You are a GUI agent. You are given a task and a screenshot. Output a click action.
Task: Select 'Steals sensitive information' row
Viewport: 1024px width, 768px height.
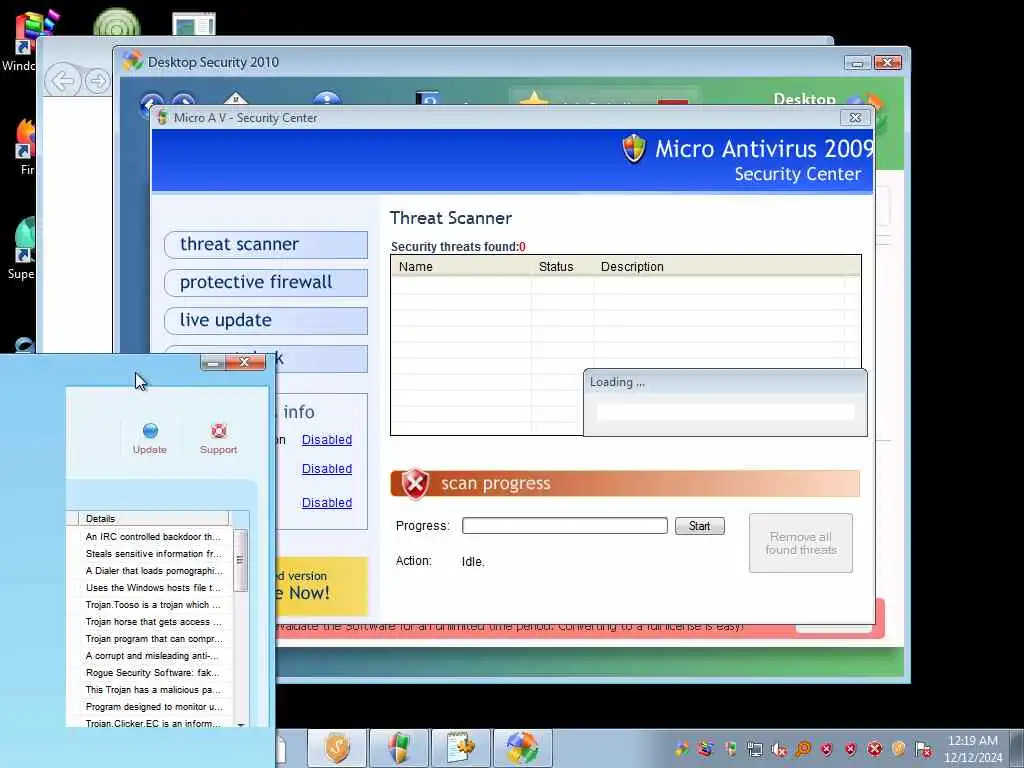tap(153, 553)
